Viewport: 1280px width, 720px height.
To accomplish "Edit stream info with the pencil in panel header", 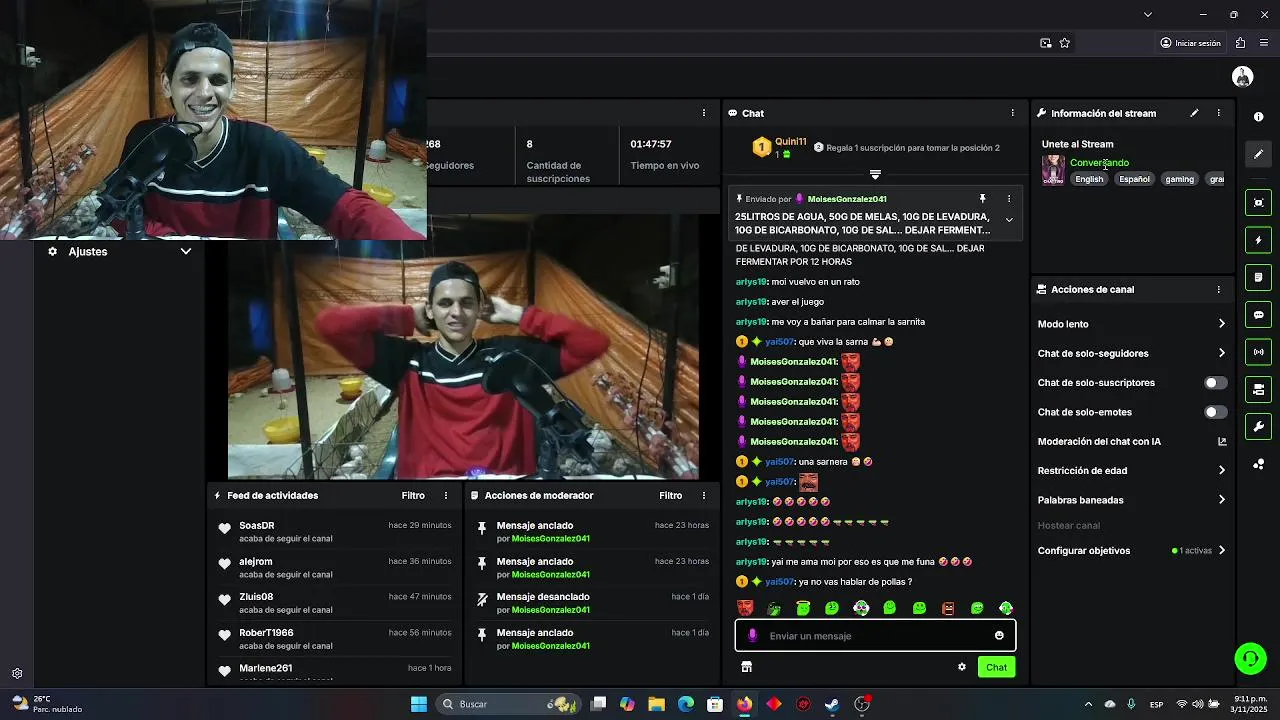I will coord(1194,113).
